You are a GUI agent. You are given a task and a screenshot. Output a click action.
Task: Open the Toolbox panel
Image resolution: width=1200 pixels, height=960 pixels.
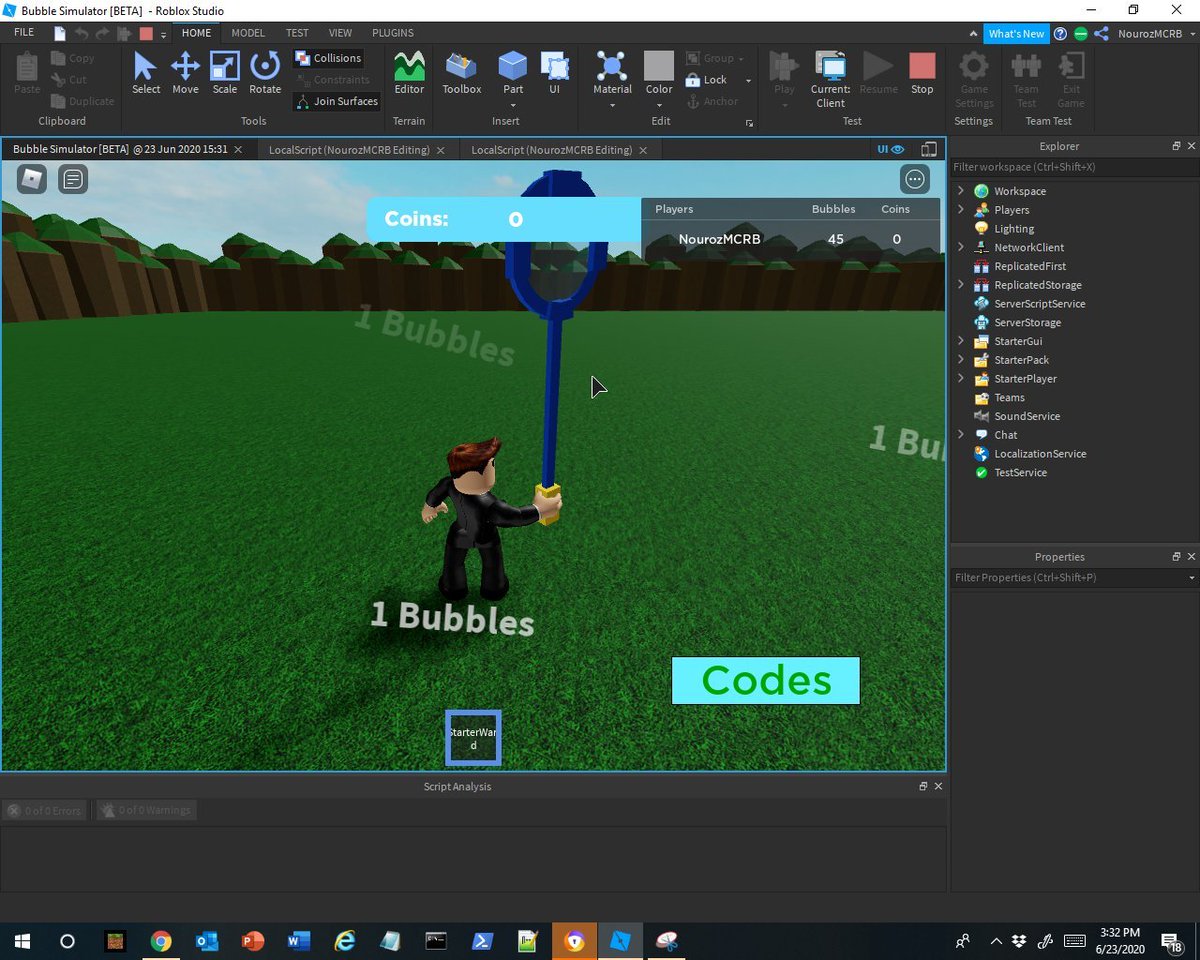[x=462, y=73]
